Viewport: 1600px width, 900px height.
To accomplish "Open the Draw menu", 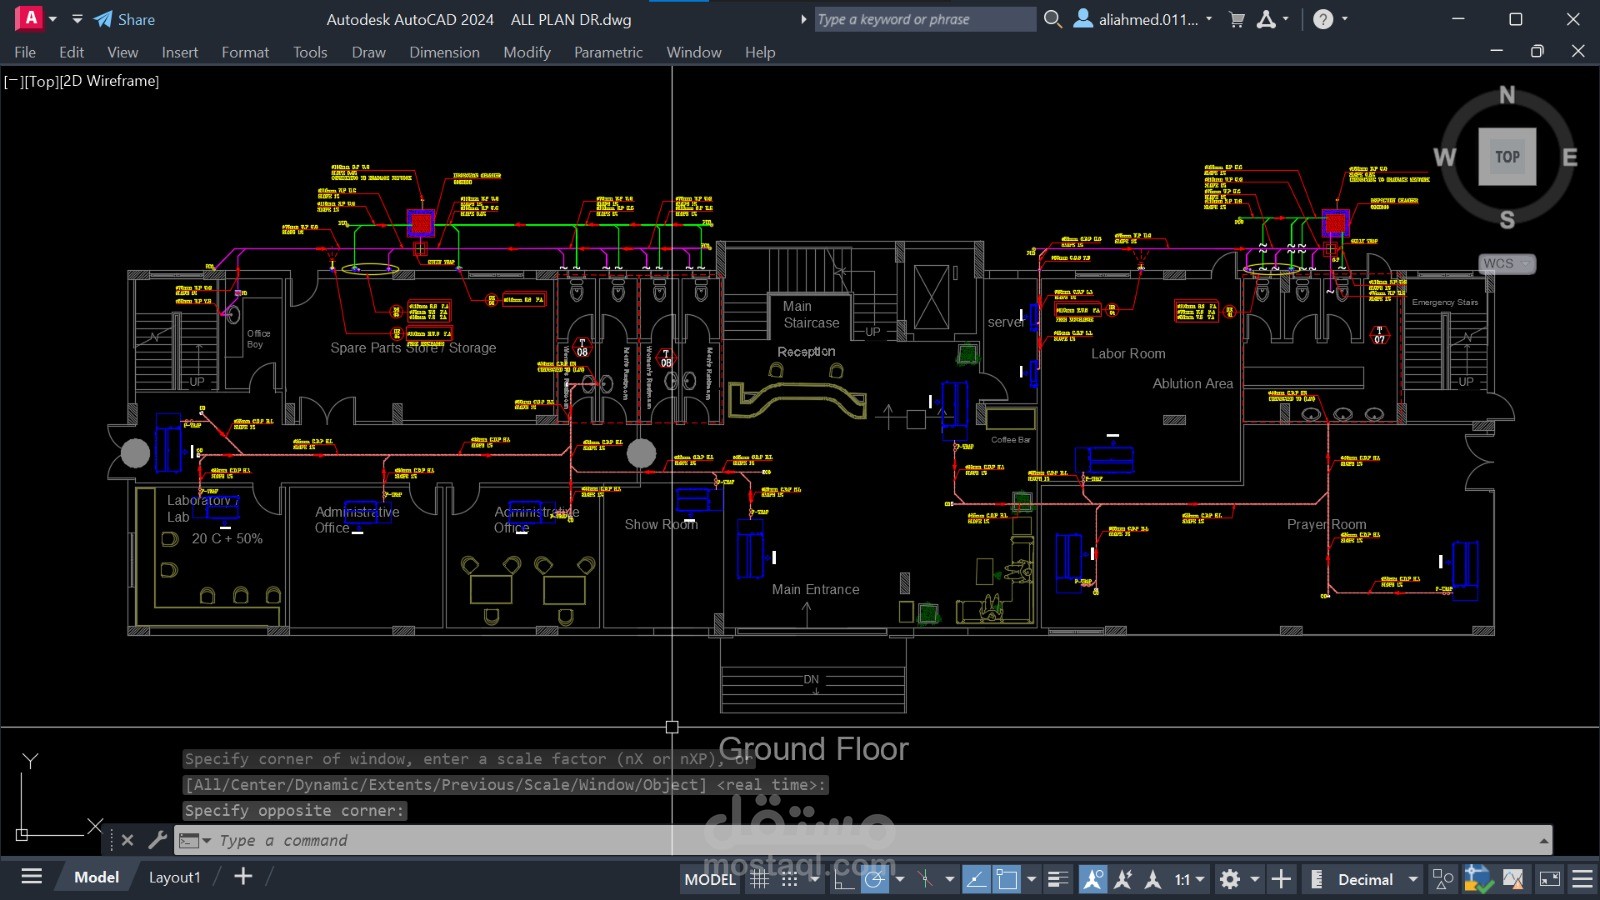I will point(368,52).
